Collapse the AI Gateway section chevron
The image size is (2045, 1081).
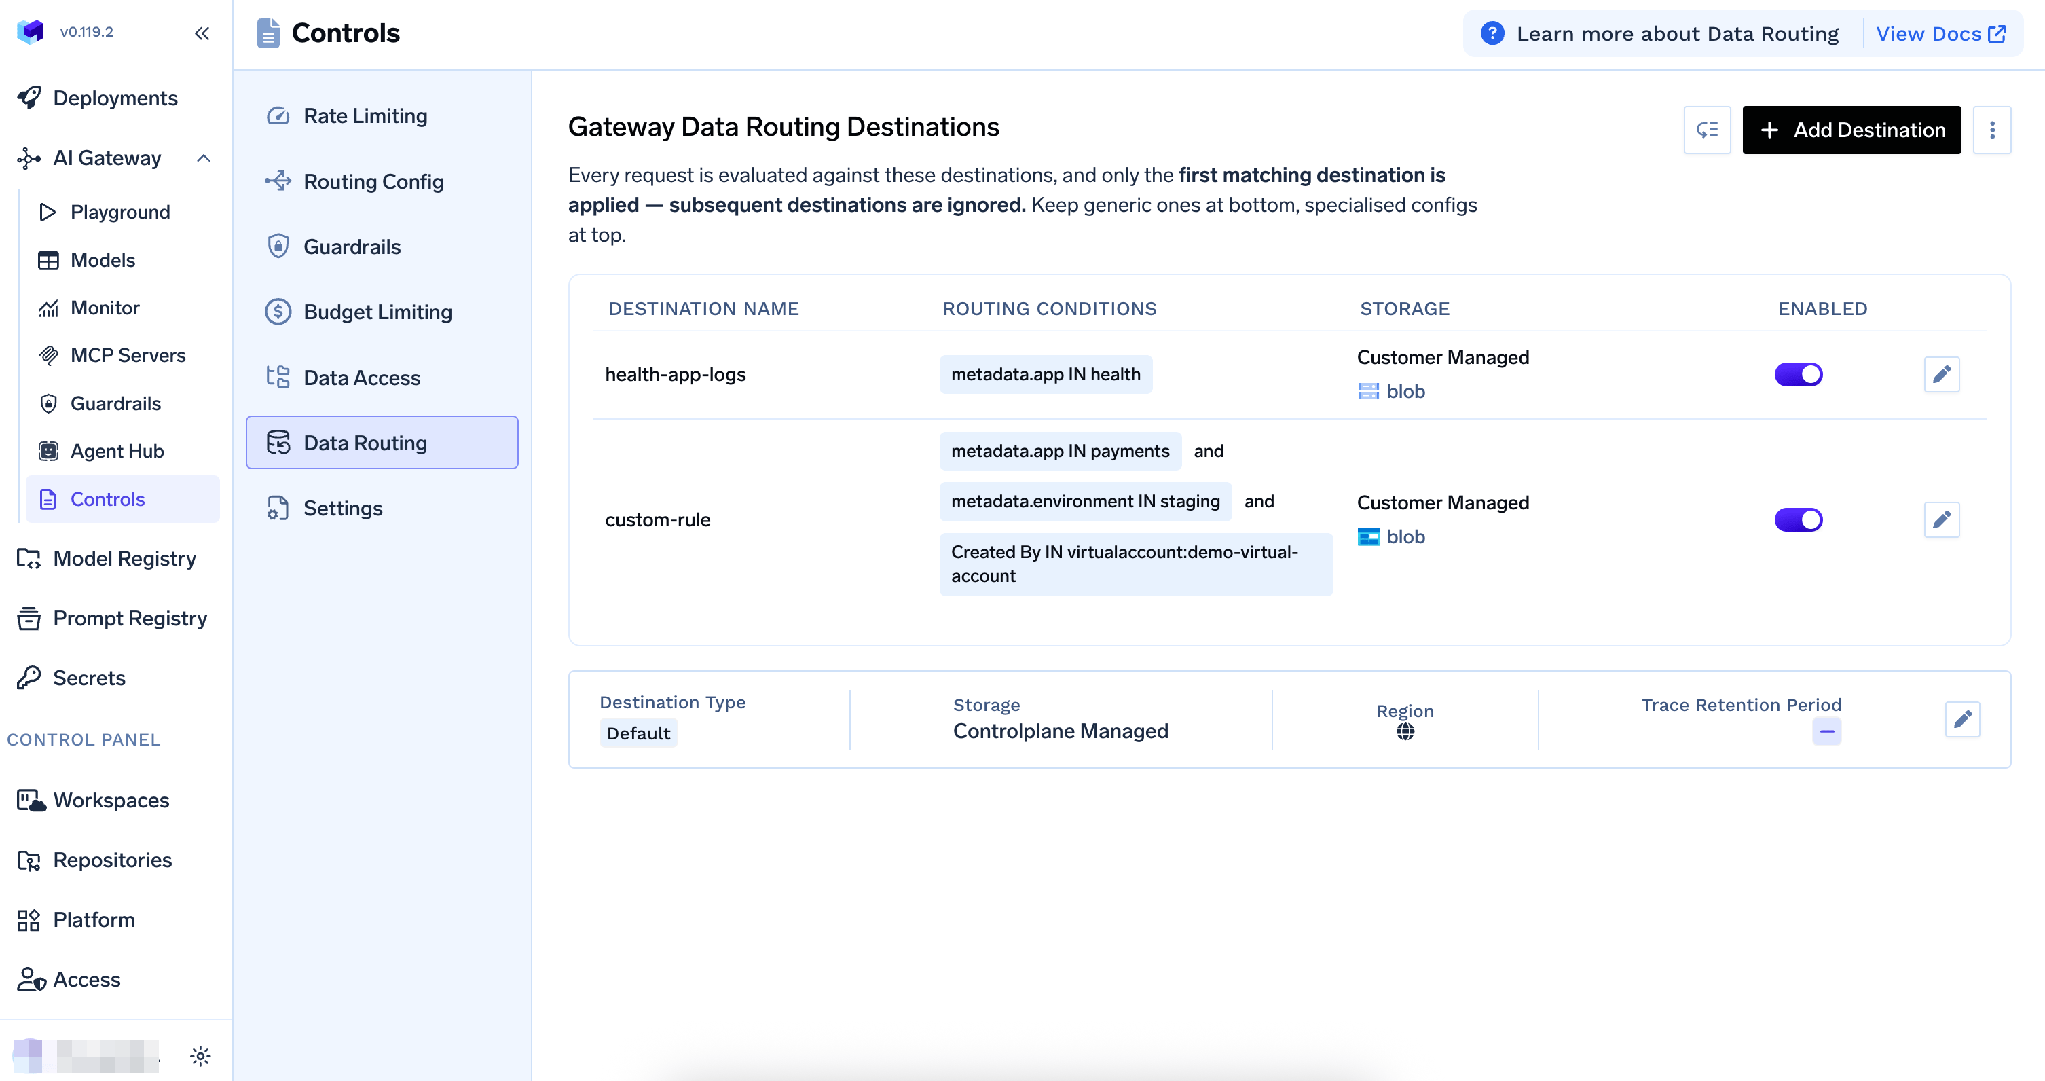(204, 158)
